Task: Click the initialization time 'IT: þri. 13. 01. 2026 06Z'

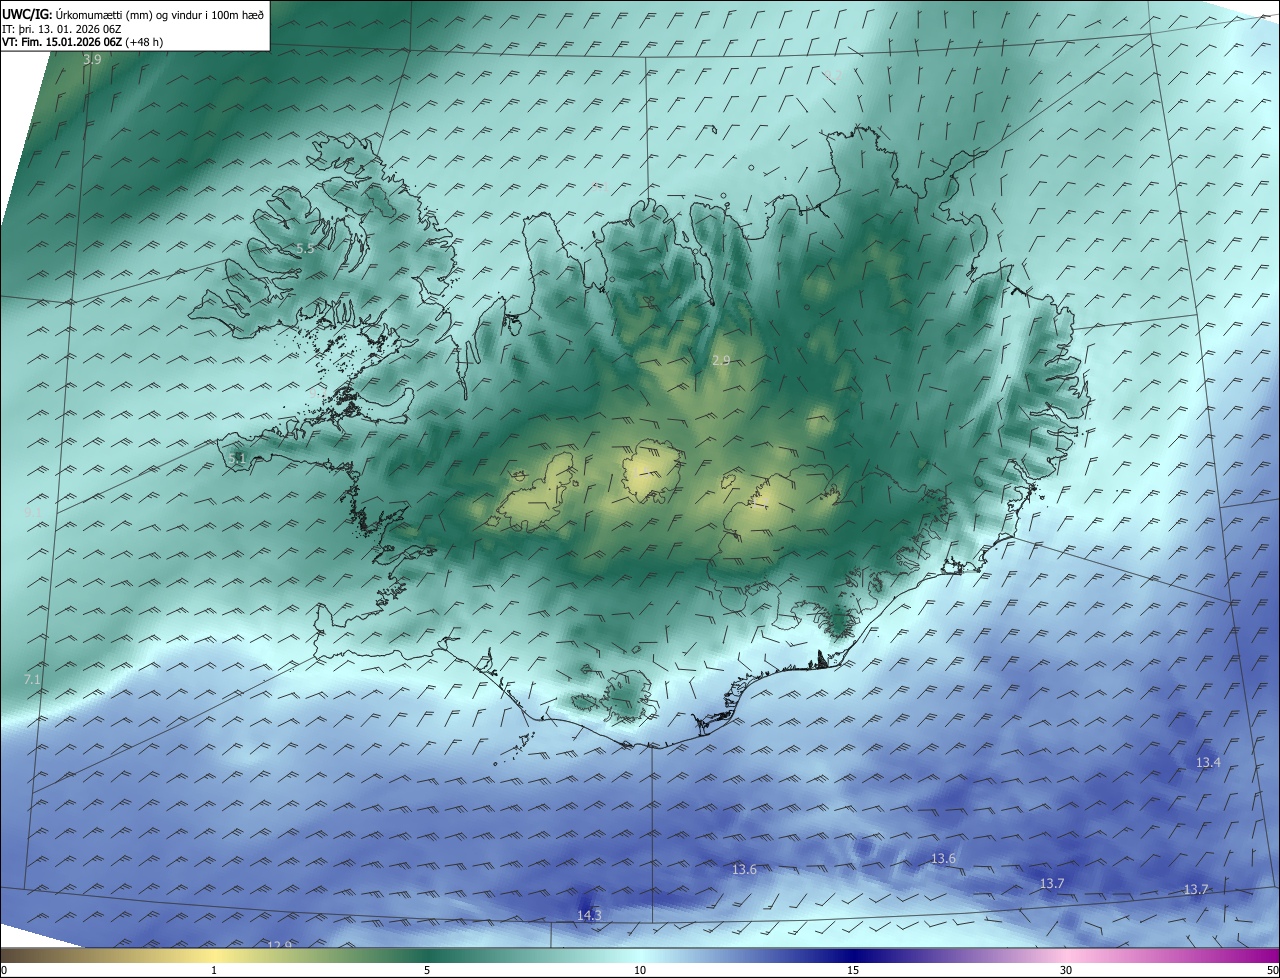Action: coord(61,29)
